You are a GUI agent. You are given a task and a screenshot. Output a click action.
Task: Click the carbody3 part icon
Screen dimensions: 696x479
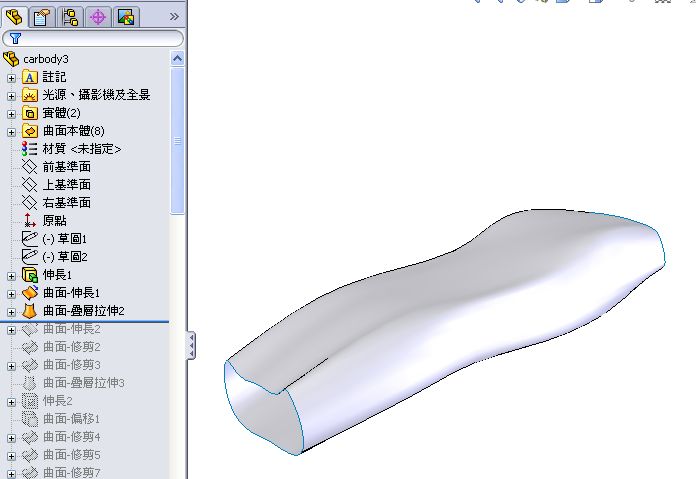click(11, 59)
